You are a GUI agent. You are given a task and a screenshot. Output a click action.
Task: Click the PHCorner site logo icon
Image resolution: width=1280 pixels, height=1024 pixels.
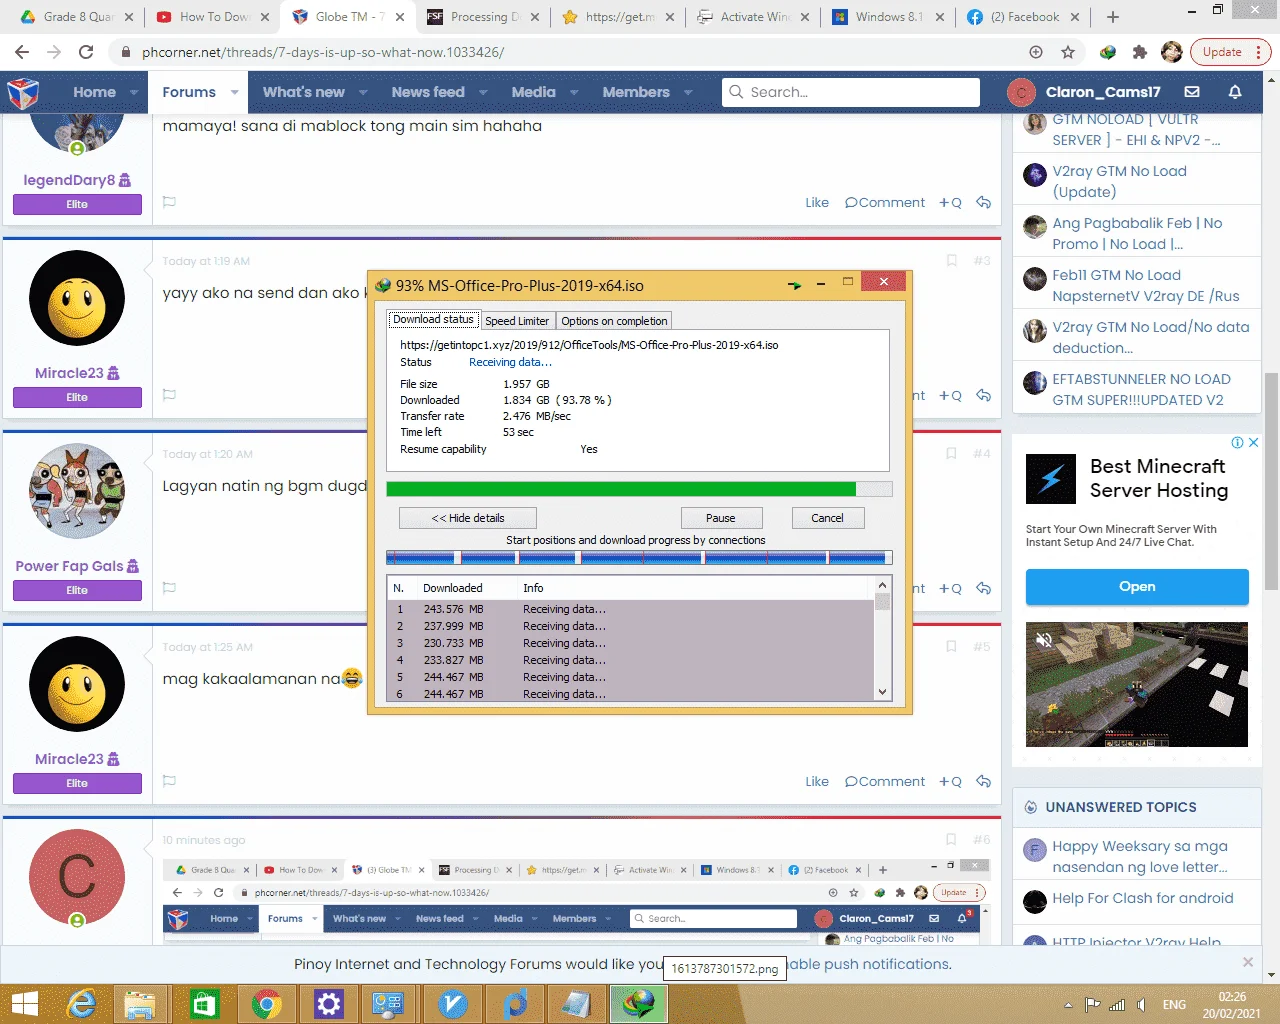point(23,92)
